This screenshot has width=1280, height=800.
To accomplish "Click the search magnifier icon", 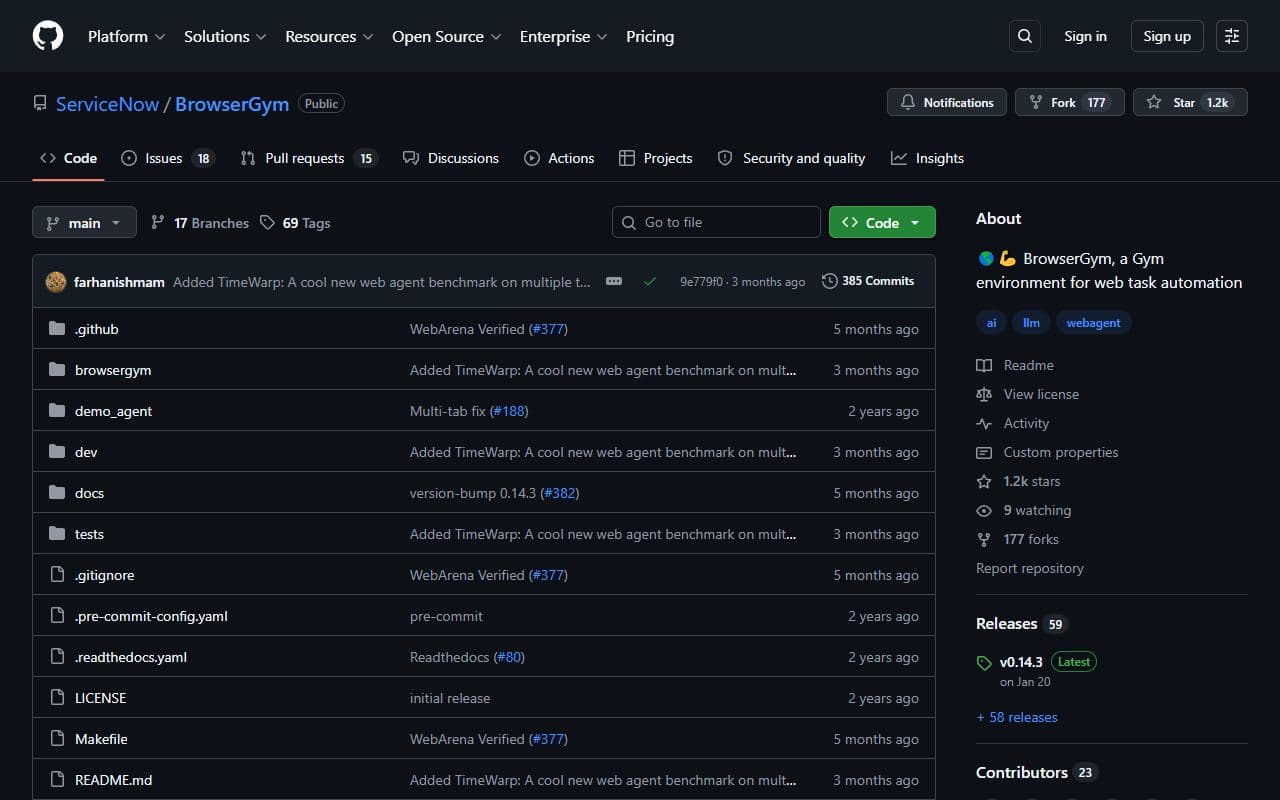I will [1024, 36].
